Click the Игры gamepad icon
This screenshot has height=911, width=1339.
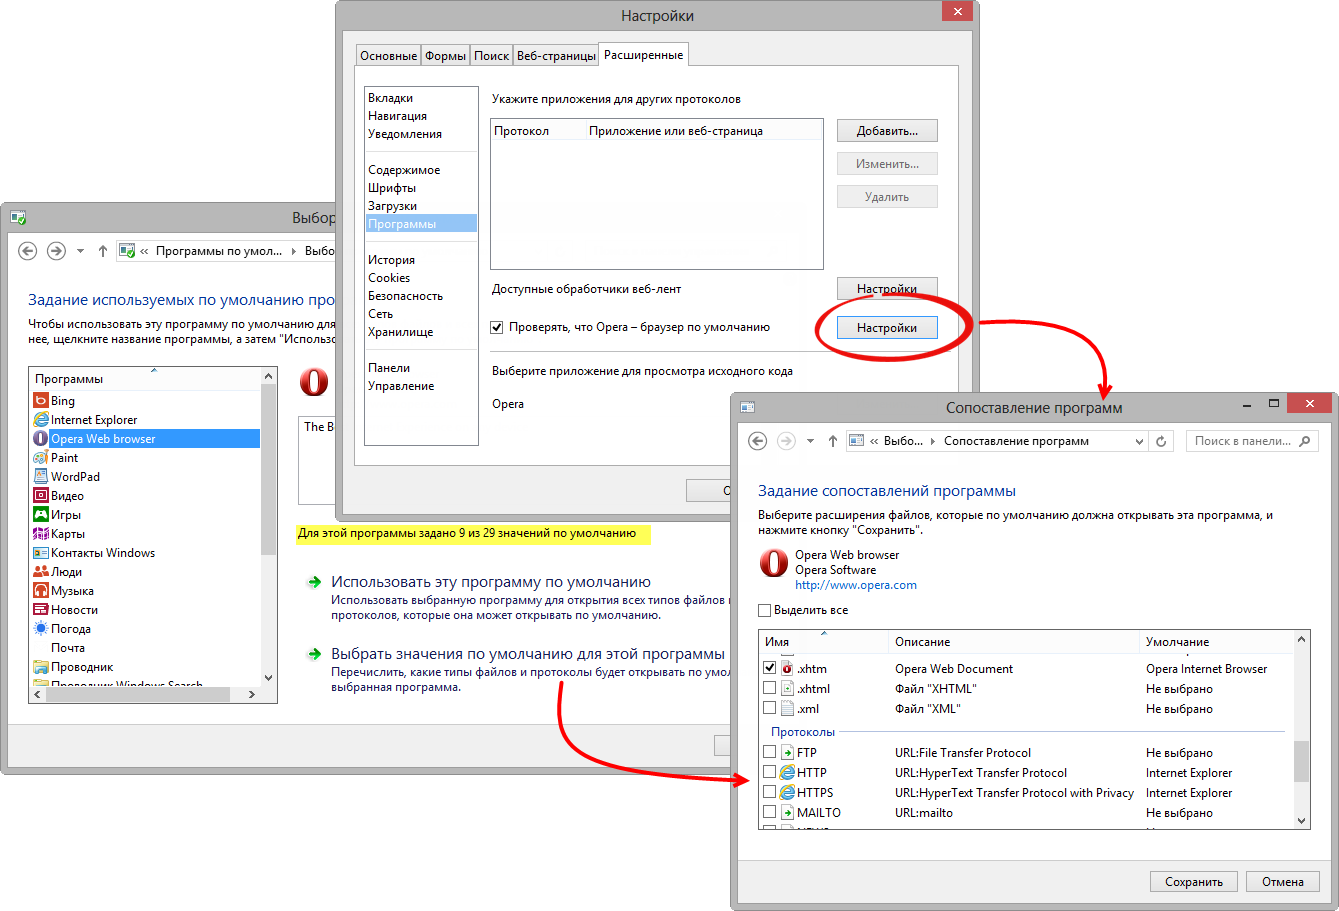(x=41, y=515)
